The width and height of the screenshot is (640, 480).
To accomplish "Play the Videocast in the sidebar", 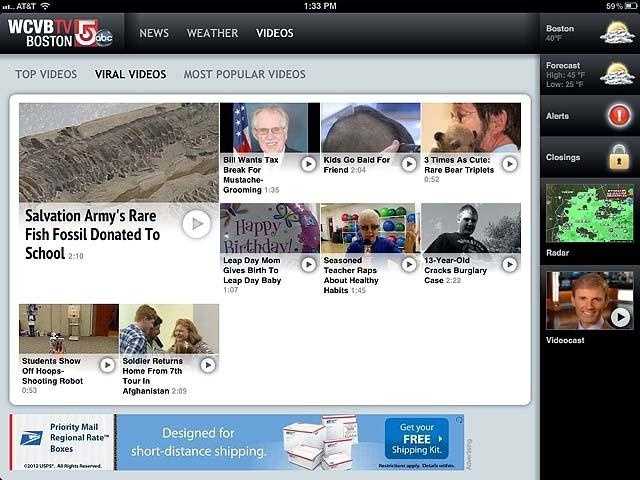I will click(x=620, y=317).
